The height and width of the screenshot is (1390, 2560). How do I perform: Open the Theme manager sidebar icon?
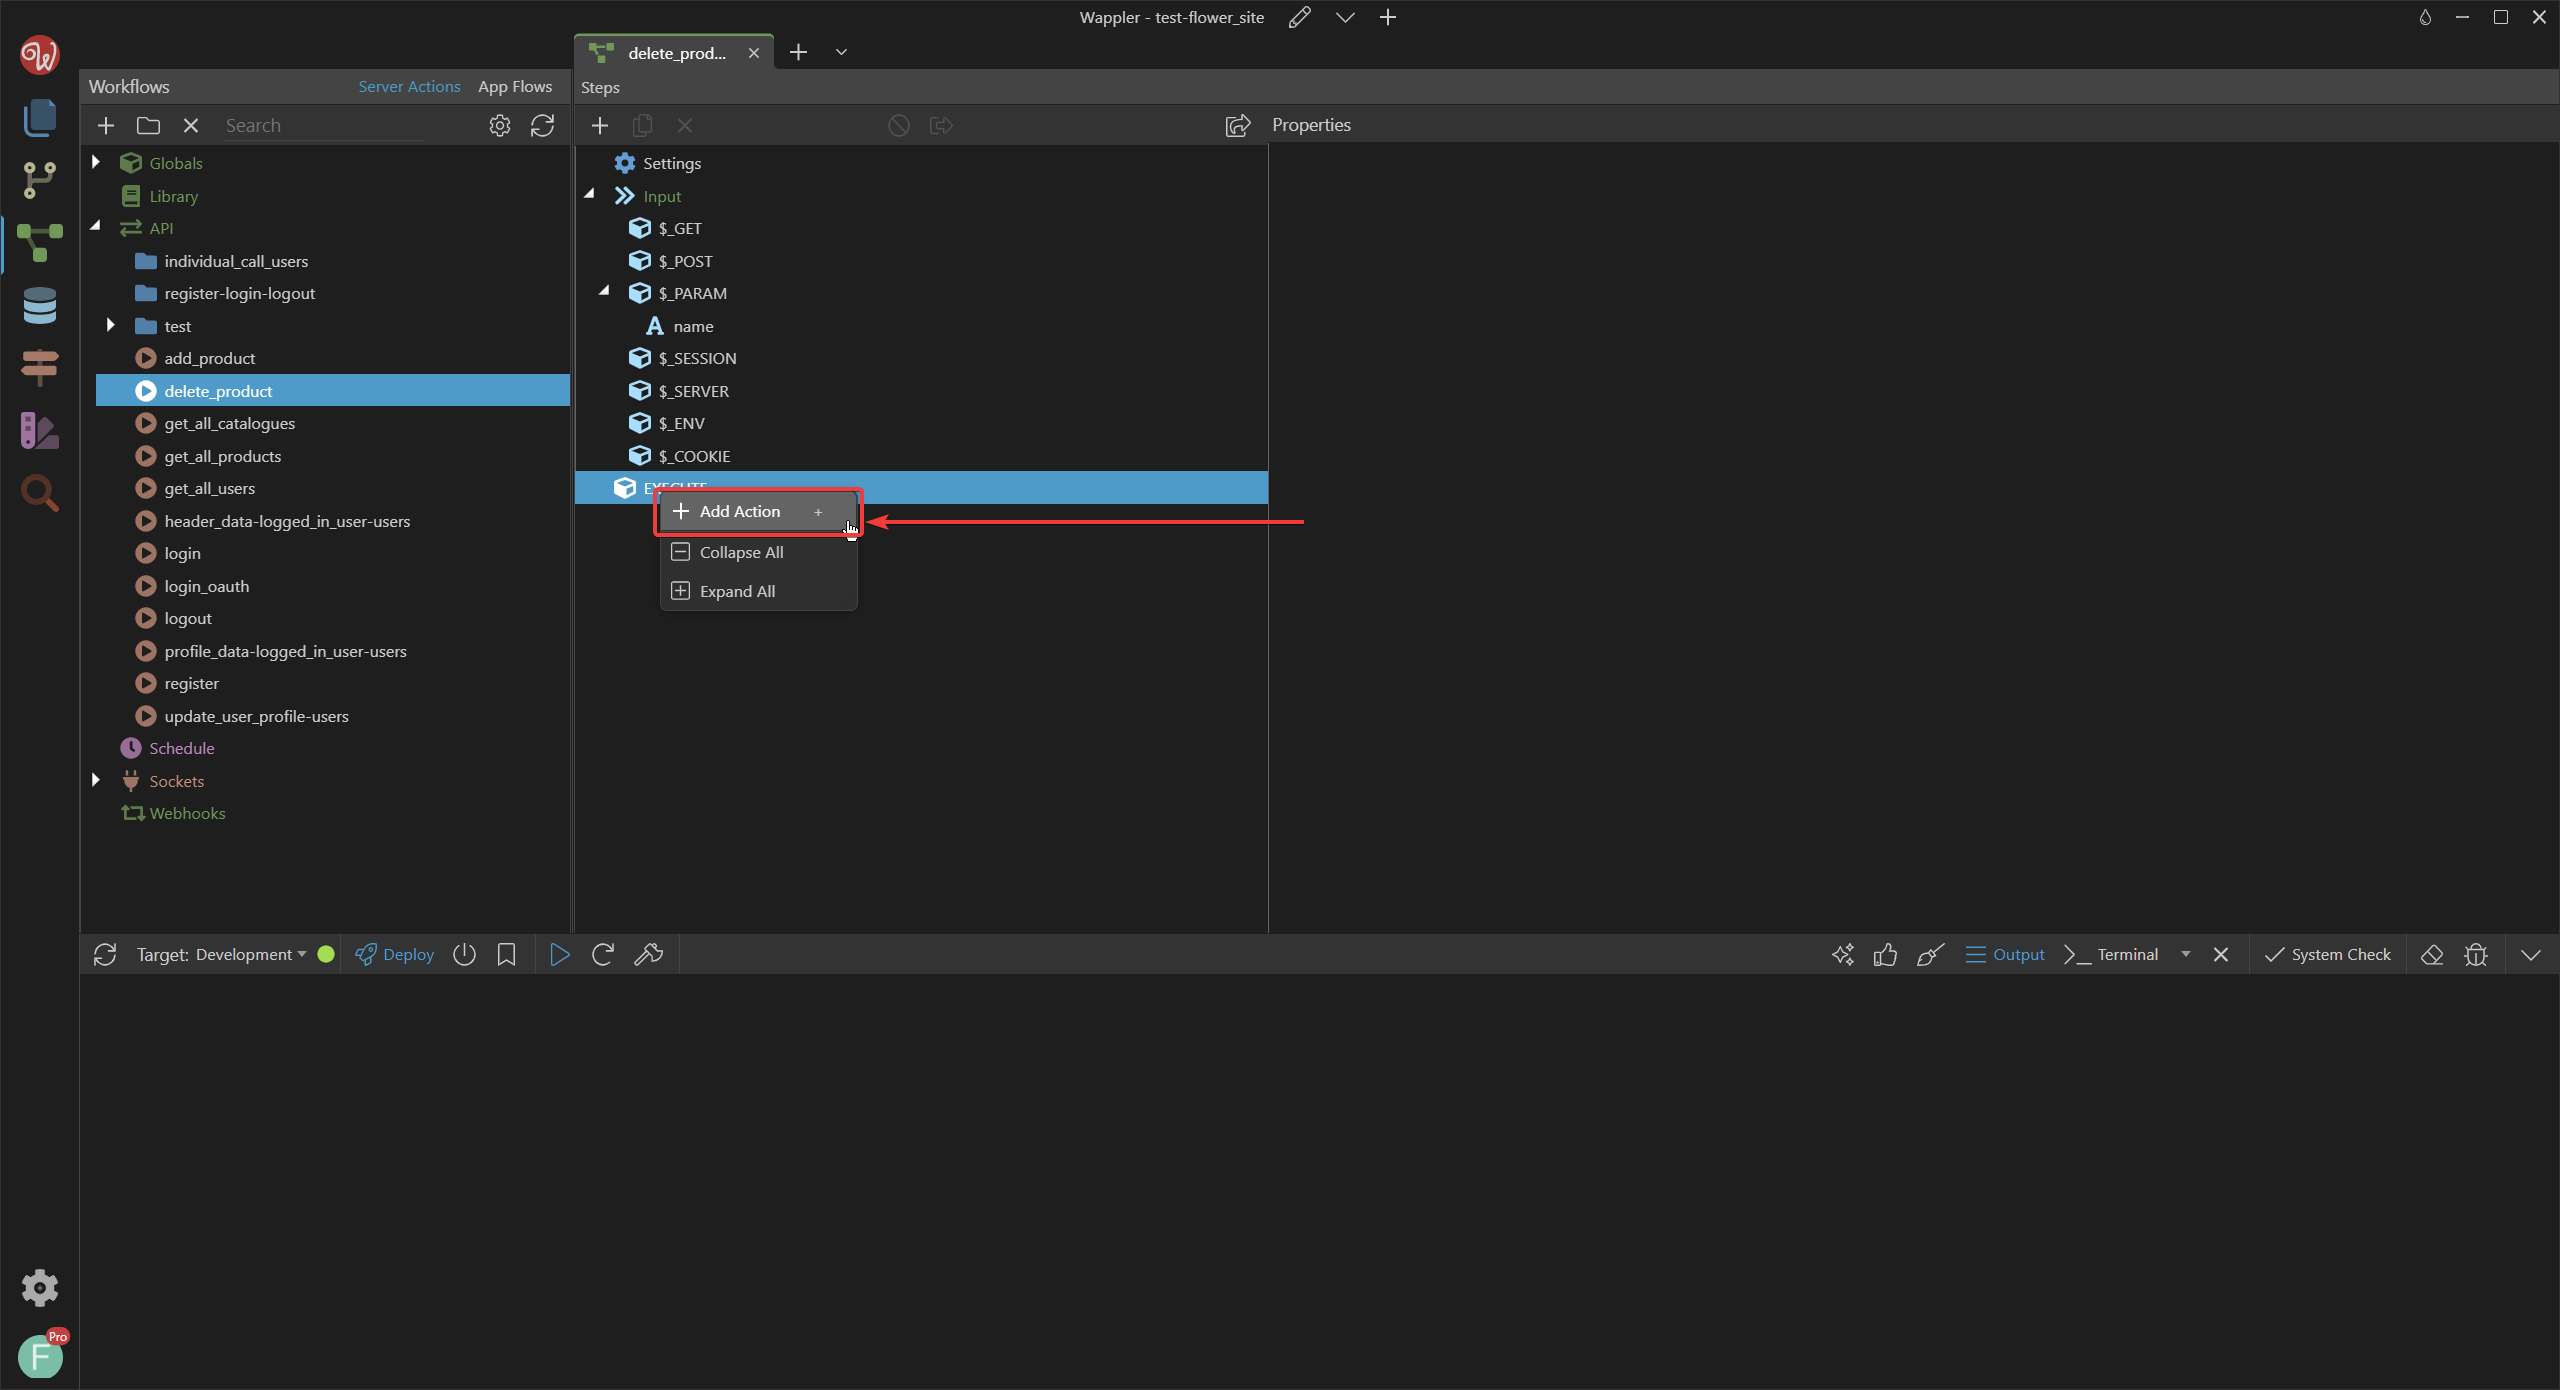39,431
